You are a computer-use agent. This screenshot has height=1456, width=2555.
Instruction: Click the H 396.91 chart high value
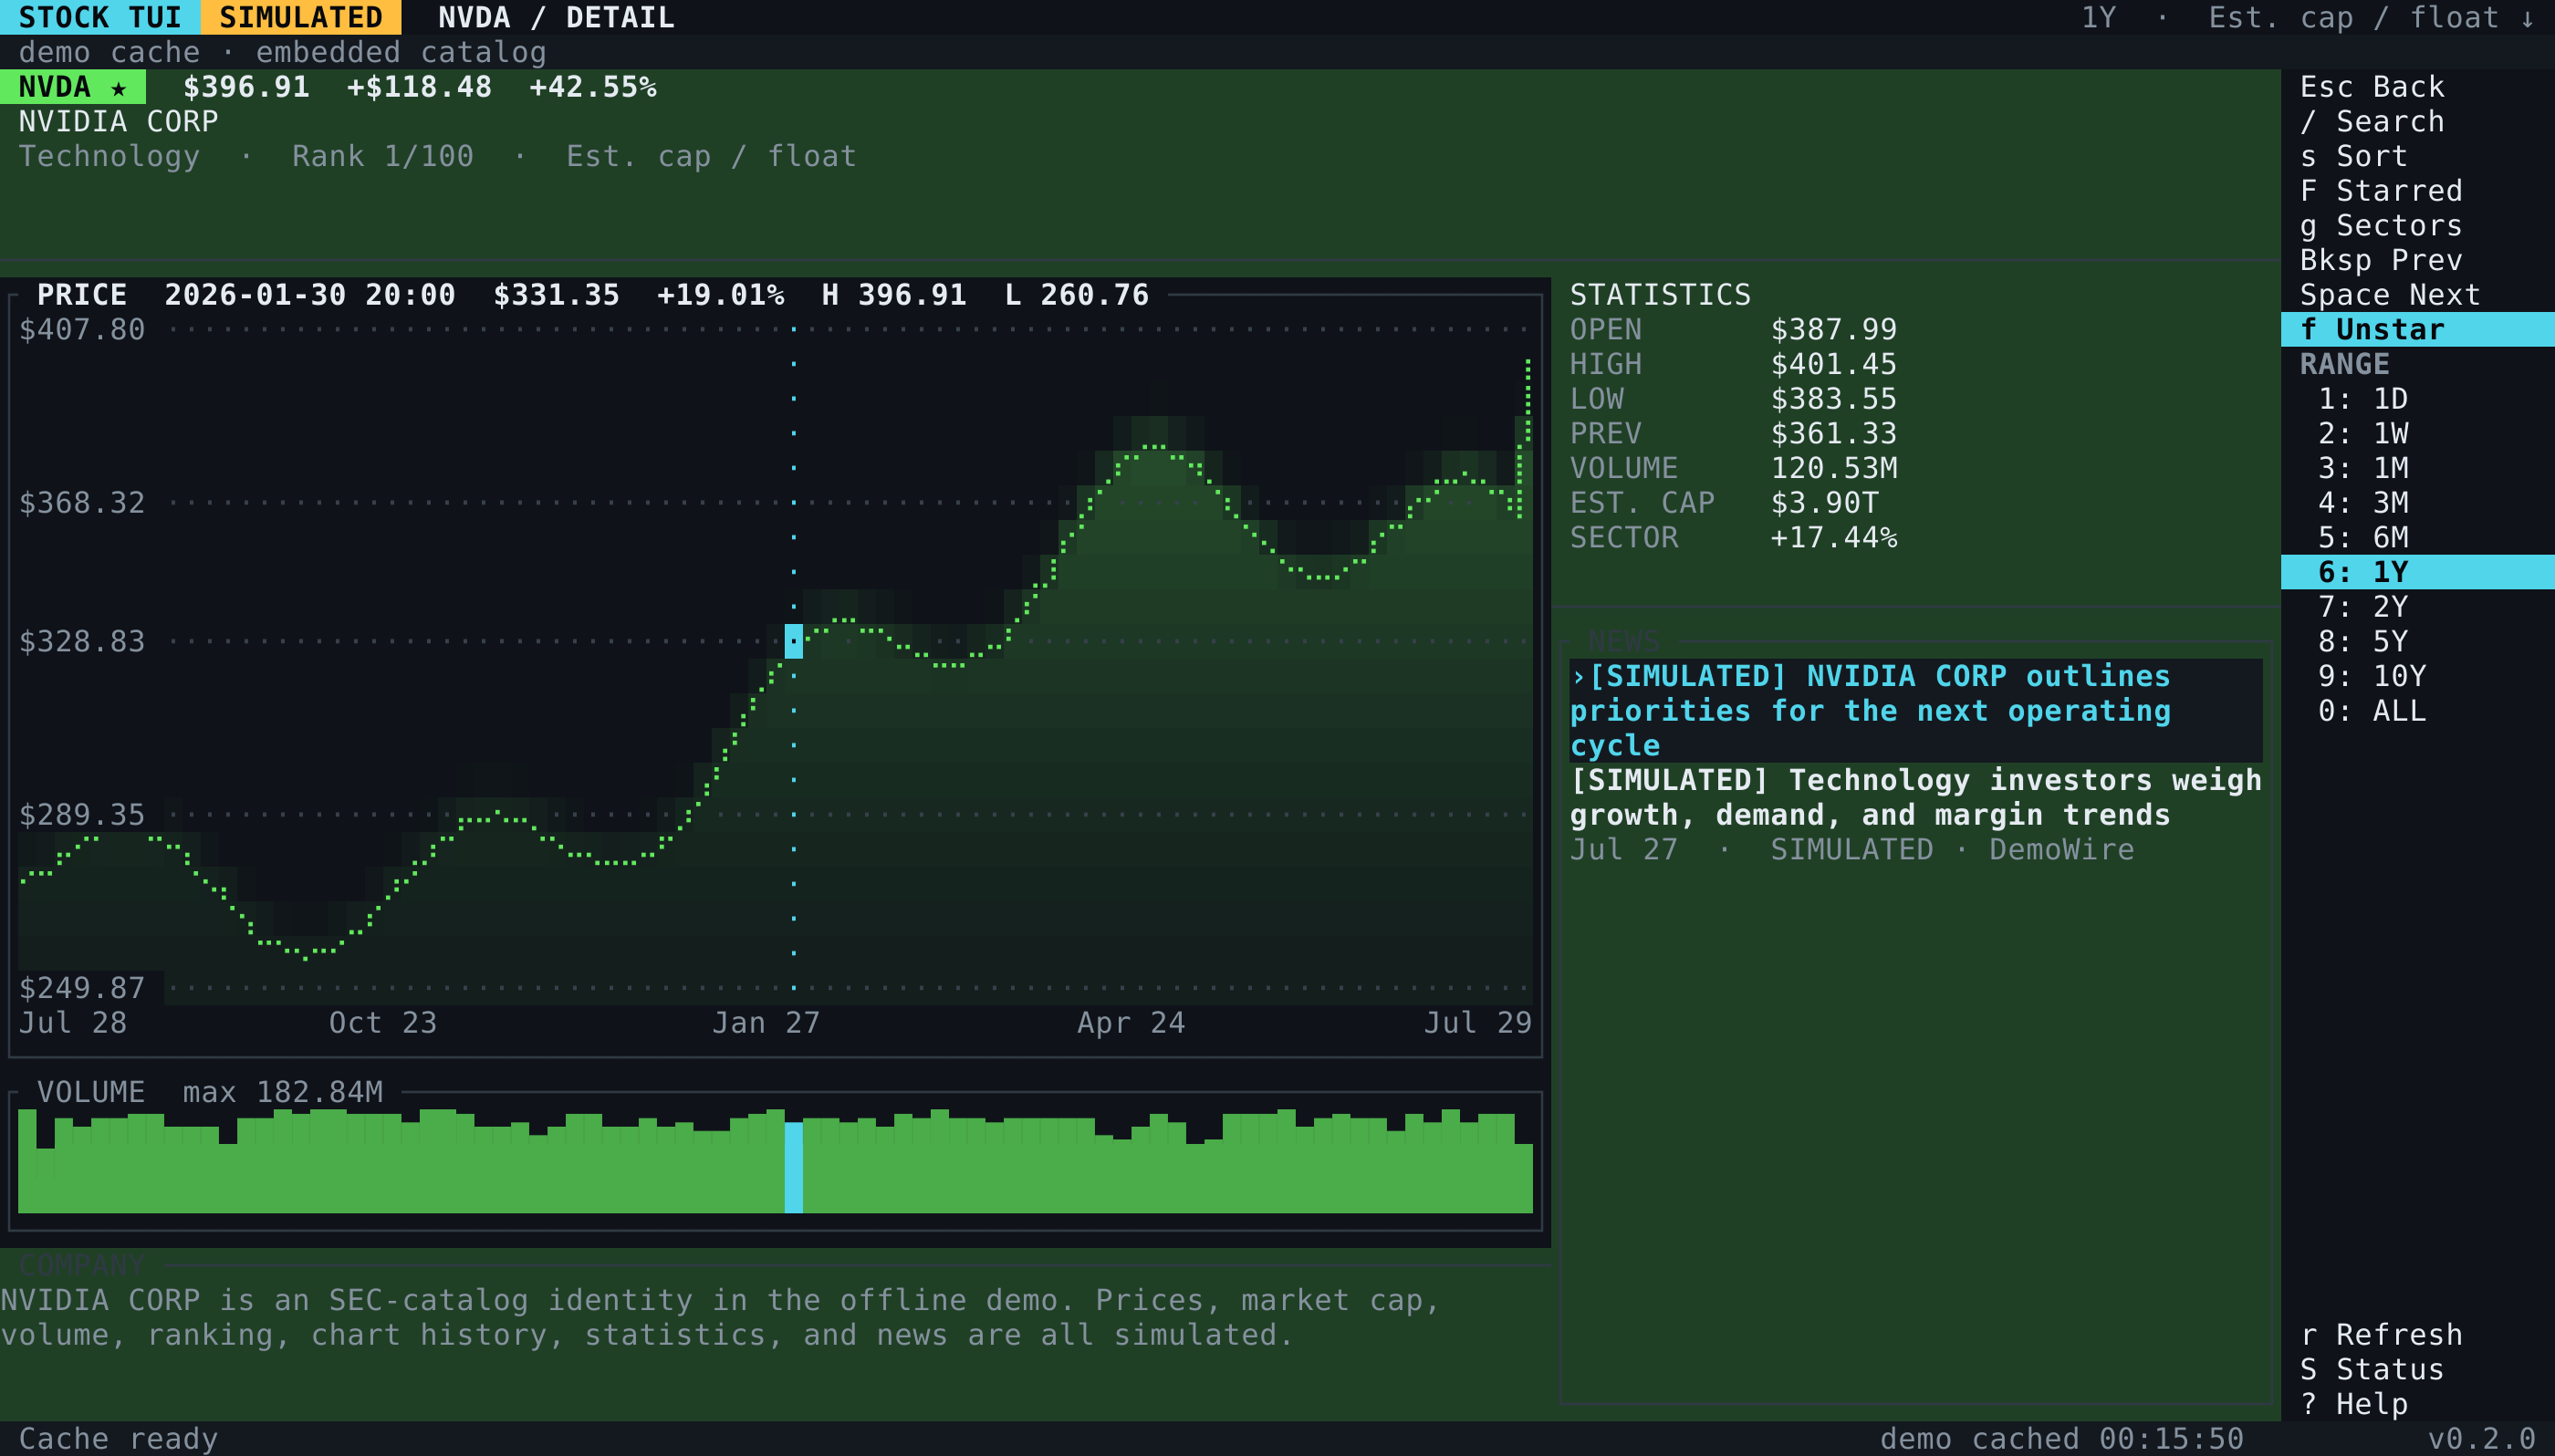coord(894,295)
